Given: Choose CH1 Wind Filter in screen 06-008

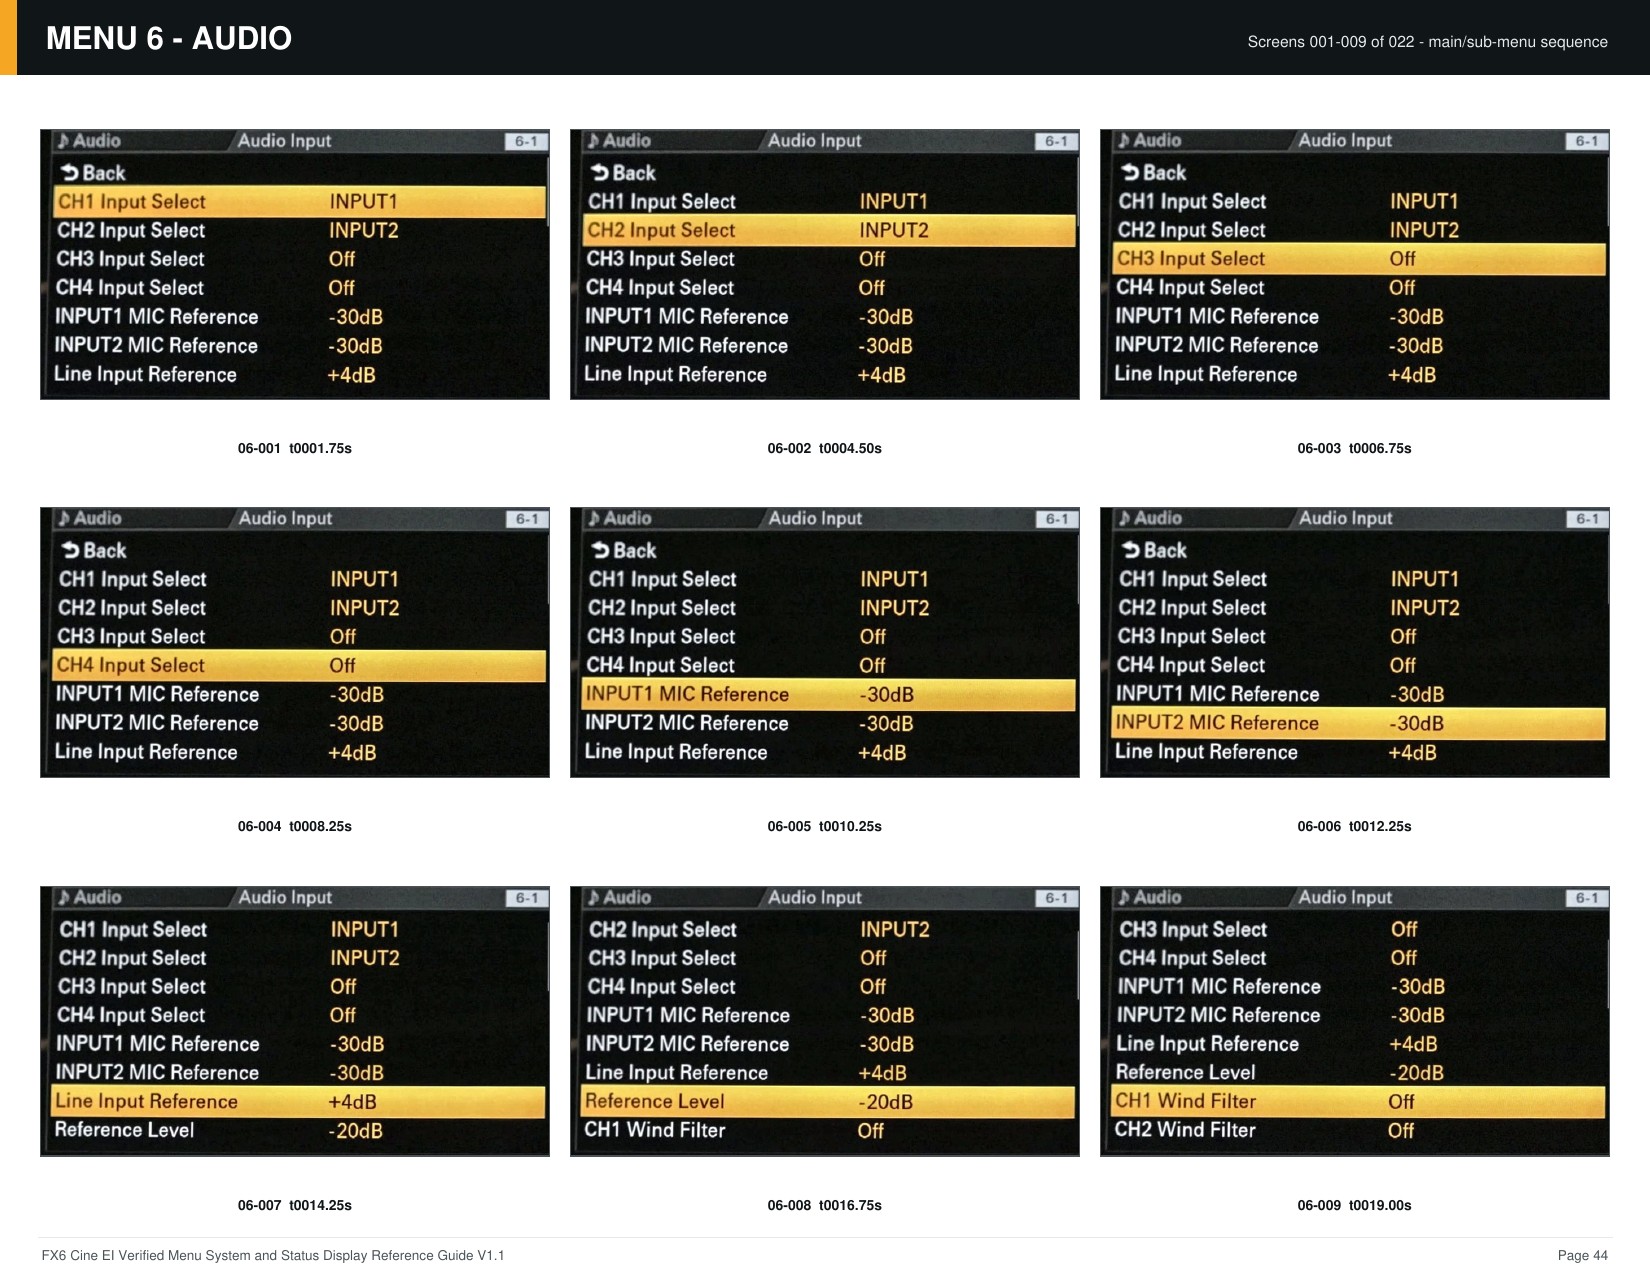Looking at the screenshot, I should [x=829, y=1131].
